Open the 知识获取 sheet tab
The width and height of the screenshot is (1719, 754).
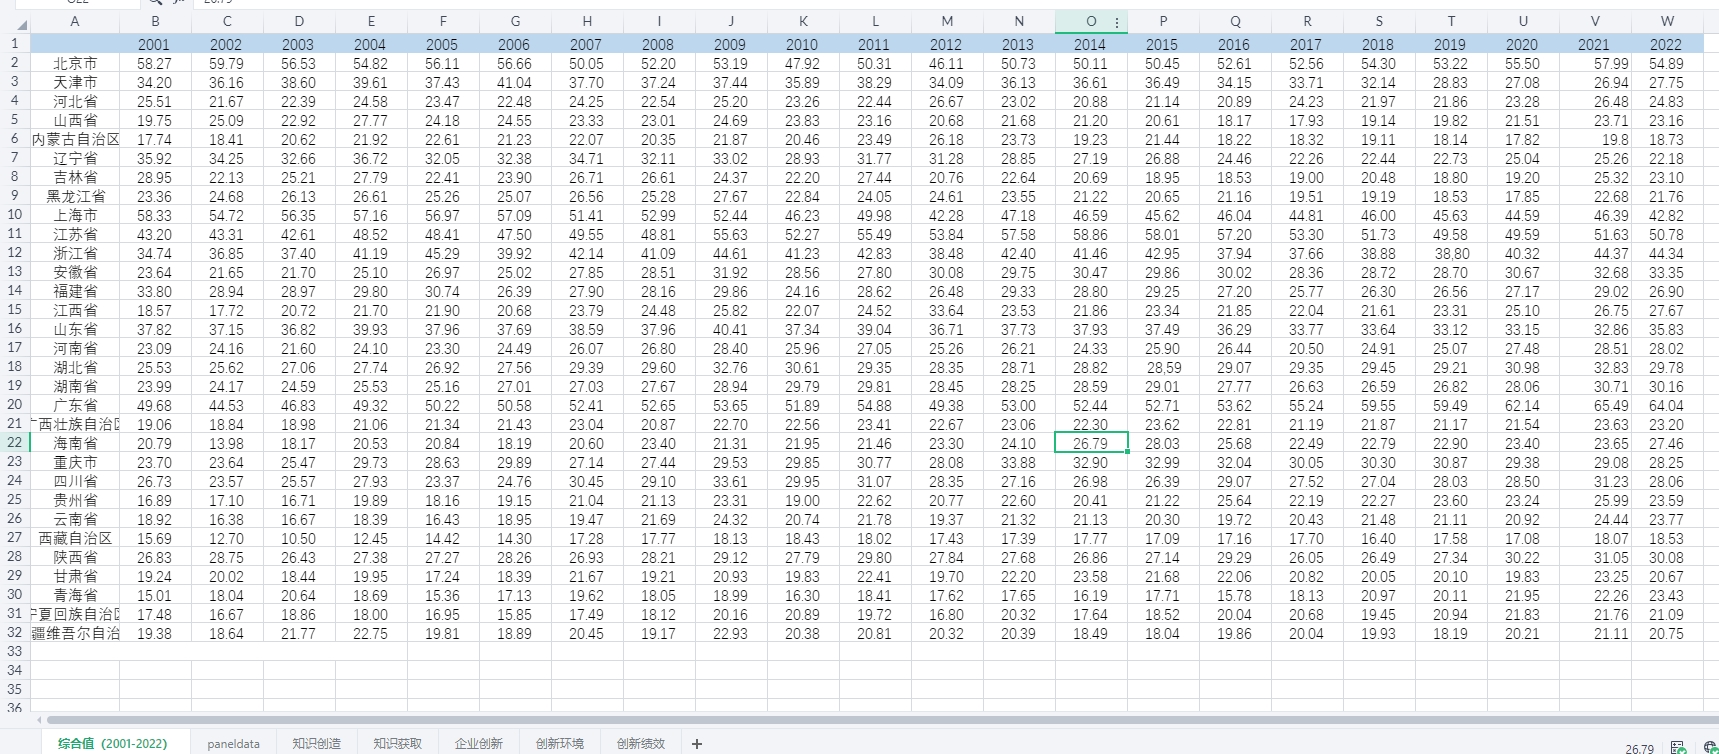click(397, 743)
